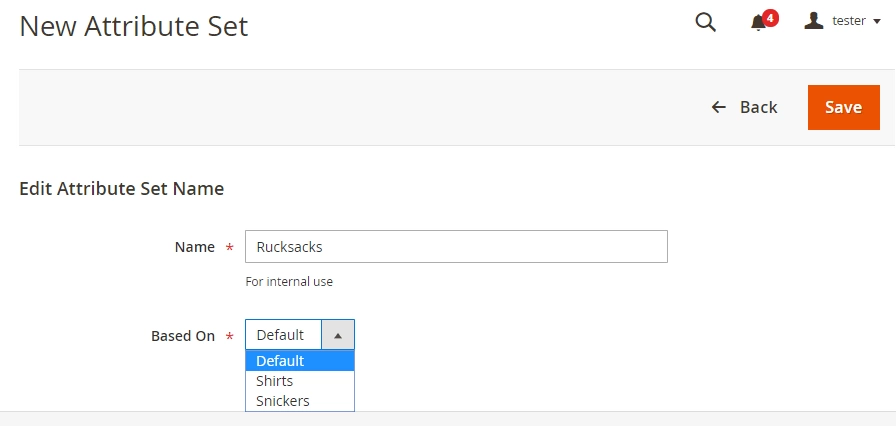Click the 'Edit Attribute Set Name' heading
The image size is (896, 426).
click(122, 188)
